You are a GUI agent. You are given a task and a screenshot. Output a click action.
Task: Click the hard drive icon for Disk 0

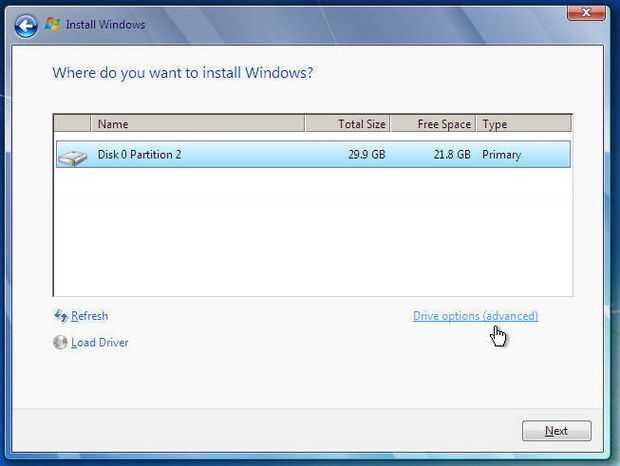(x=72, y=158)
